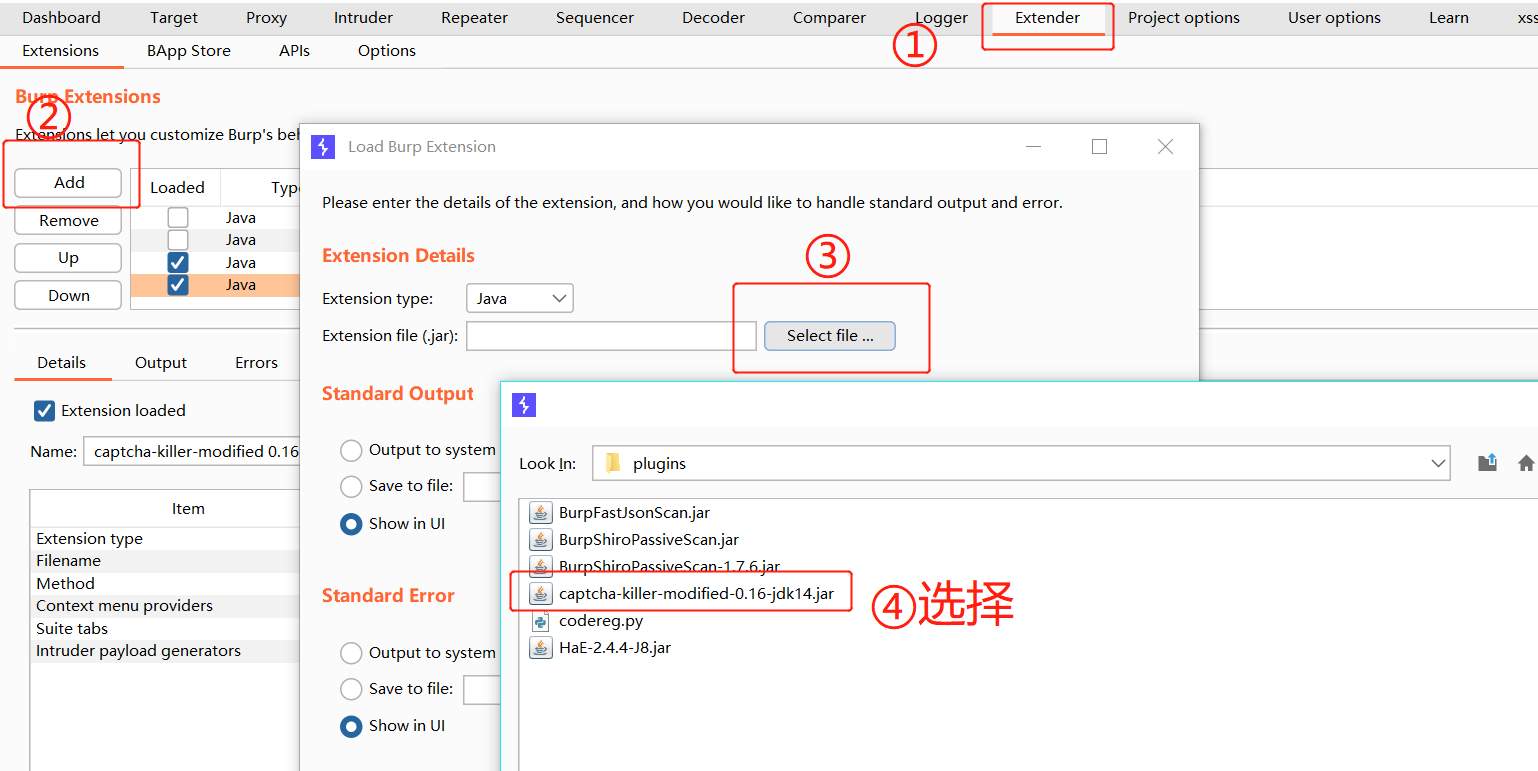Uncheck the third Java extension checkbox
This screenshot has width=1538, height=771.
coord(178,263)
